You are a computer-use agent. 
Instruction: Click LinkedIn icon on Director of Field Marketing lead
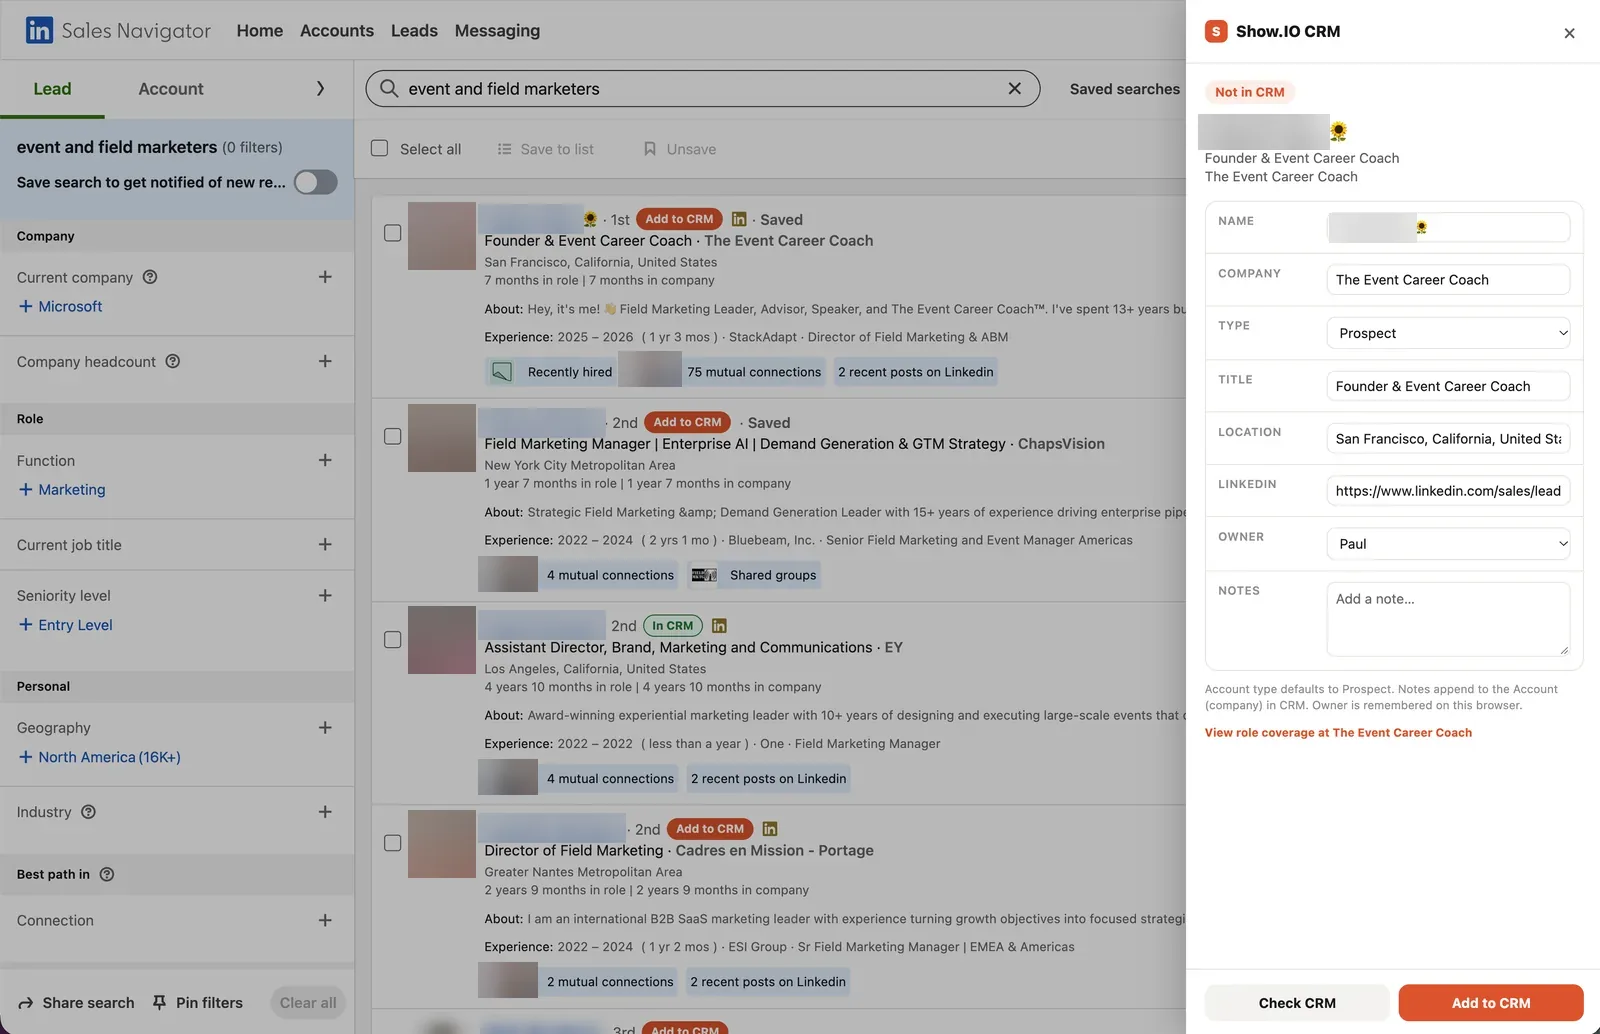click(770, 829)
